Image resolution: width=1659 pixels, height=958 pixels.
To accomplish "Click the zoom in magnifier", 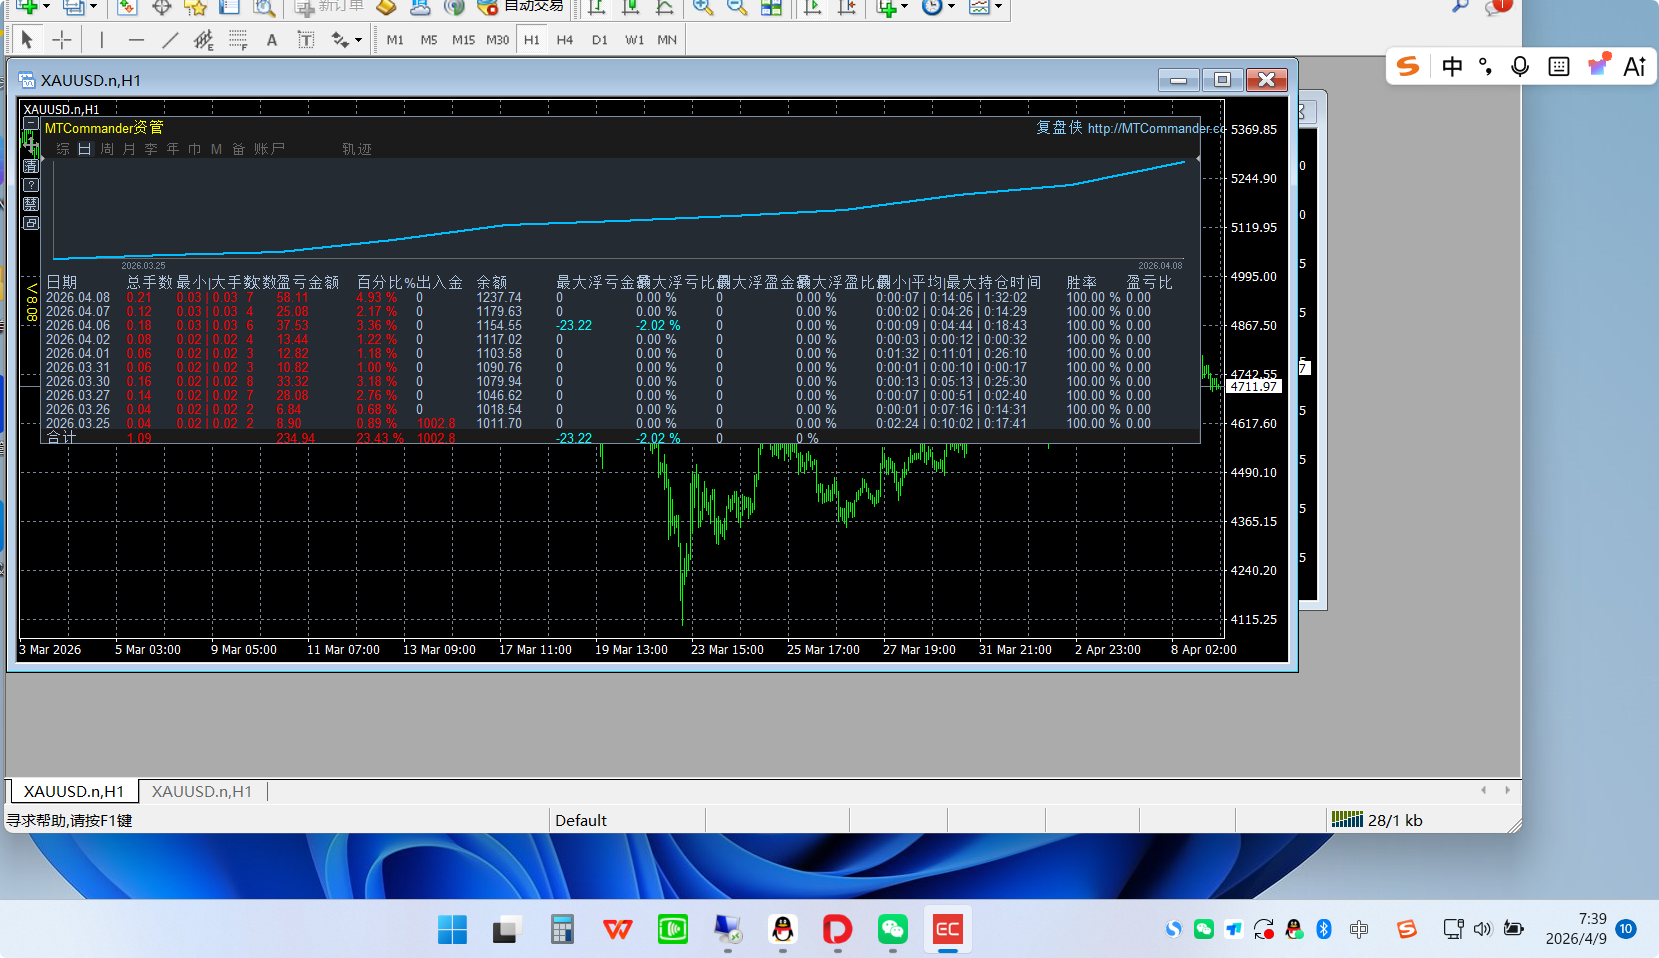I will pyautogui.click(x=703, y=7).
